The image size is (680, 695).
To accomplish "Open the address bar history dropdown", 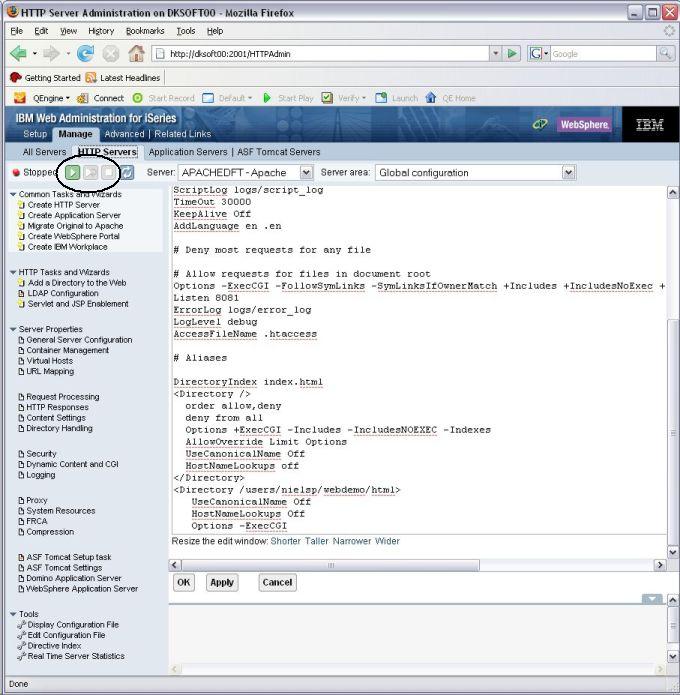I will [496, 54].
